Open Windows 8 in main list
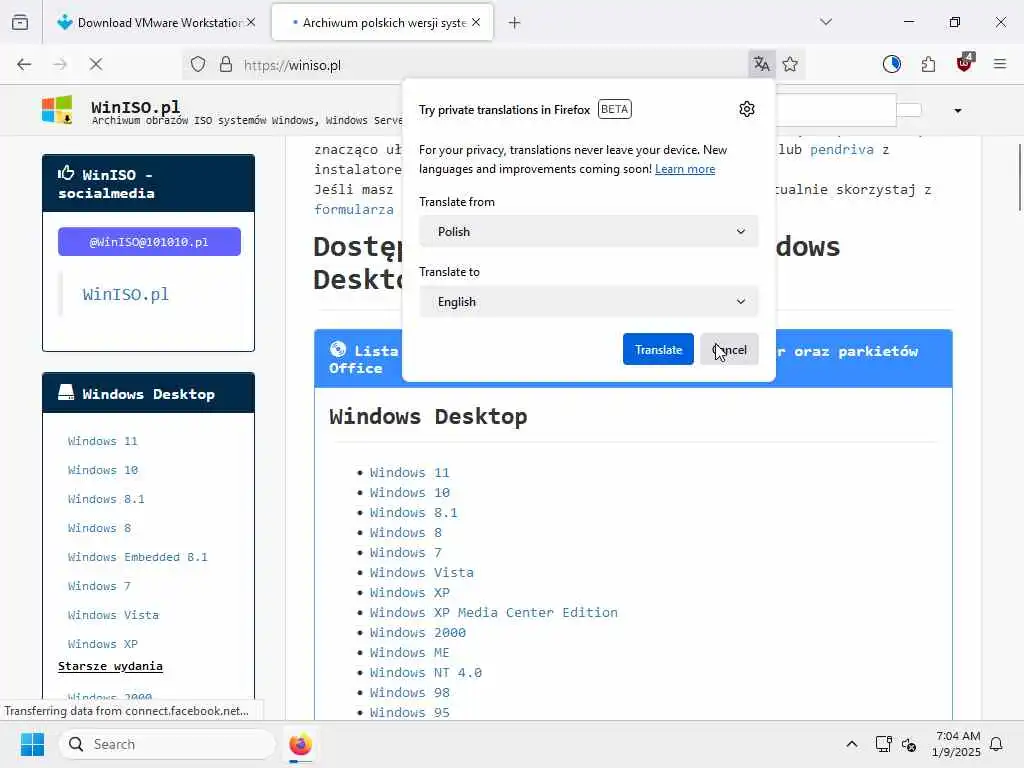1024x768 pixels. click(x=406, y=532)
